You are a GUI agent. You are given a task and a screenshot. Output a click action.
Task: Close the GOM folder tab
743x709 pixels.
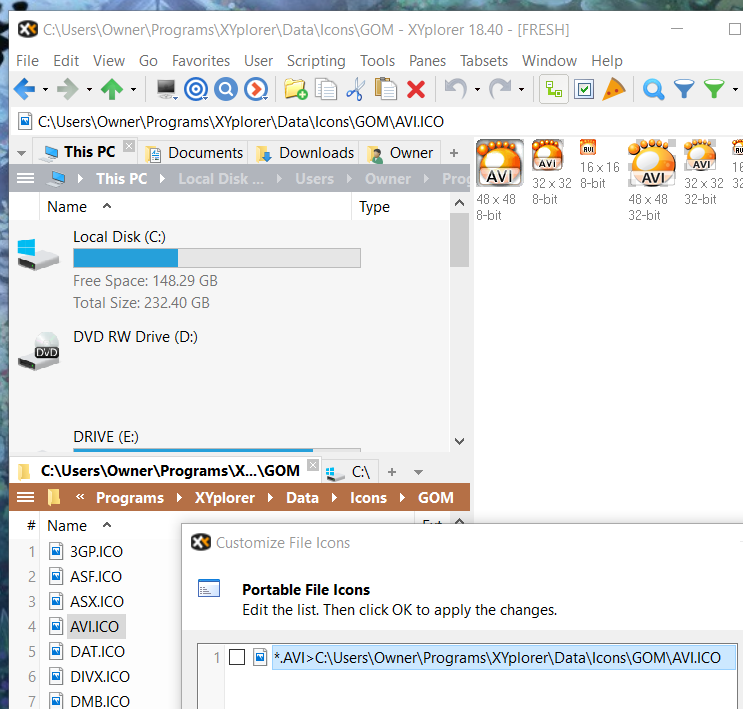tap(313, 465)
